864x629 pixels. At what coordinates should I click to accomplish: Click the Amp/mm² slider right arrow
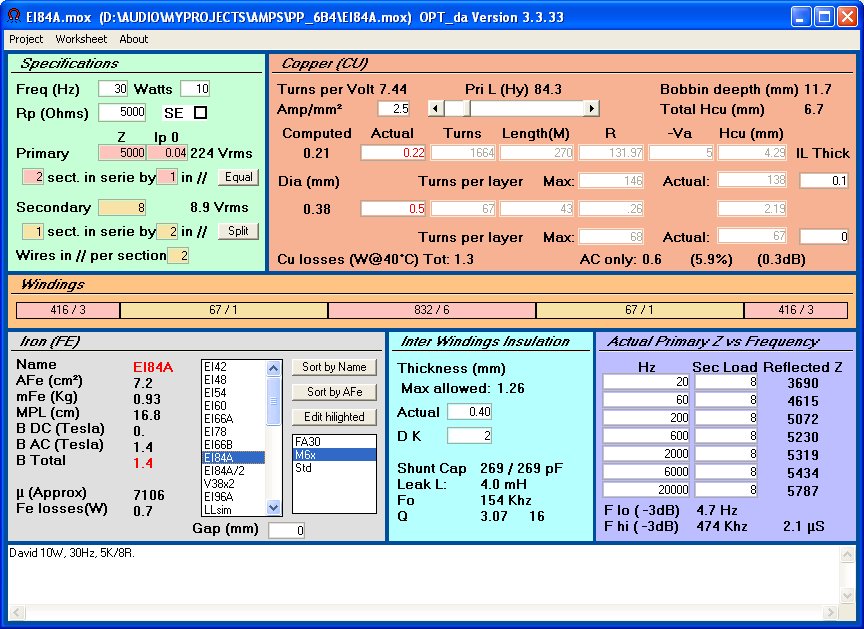pos(592,109)
